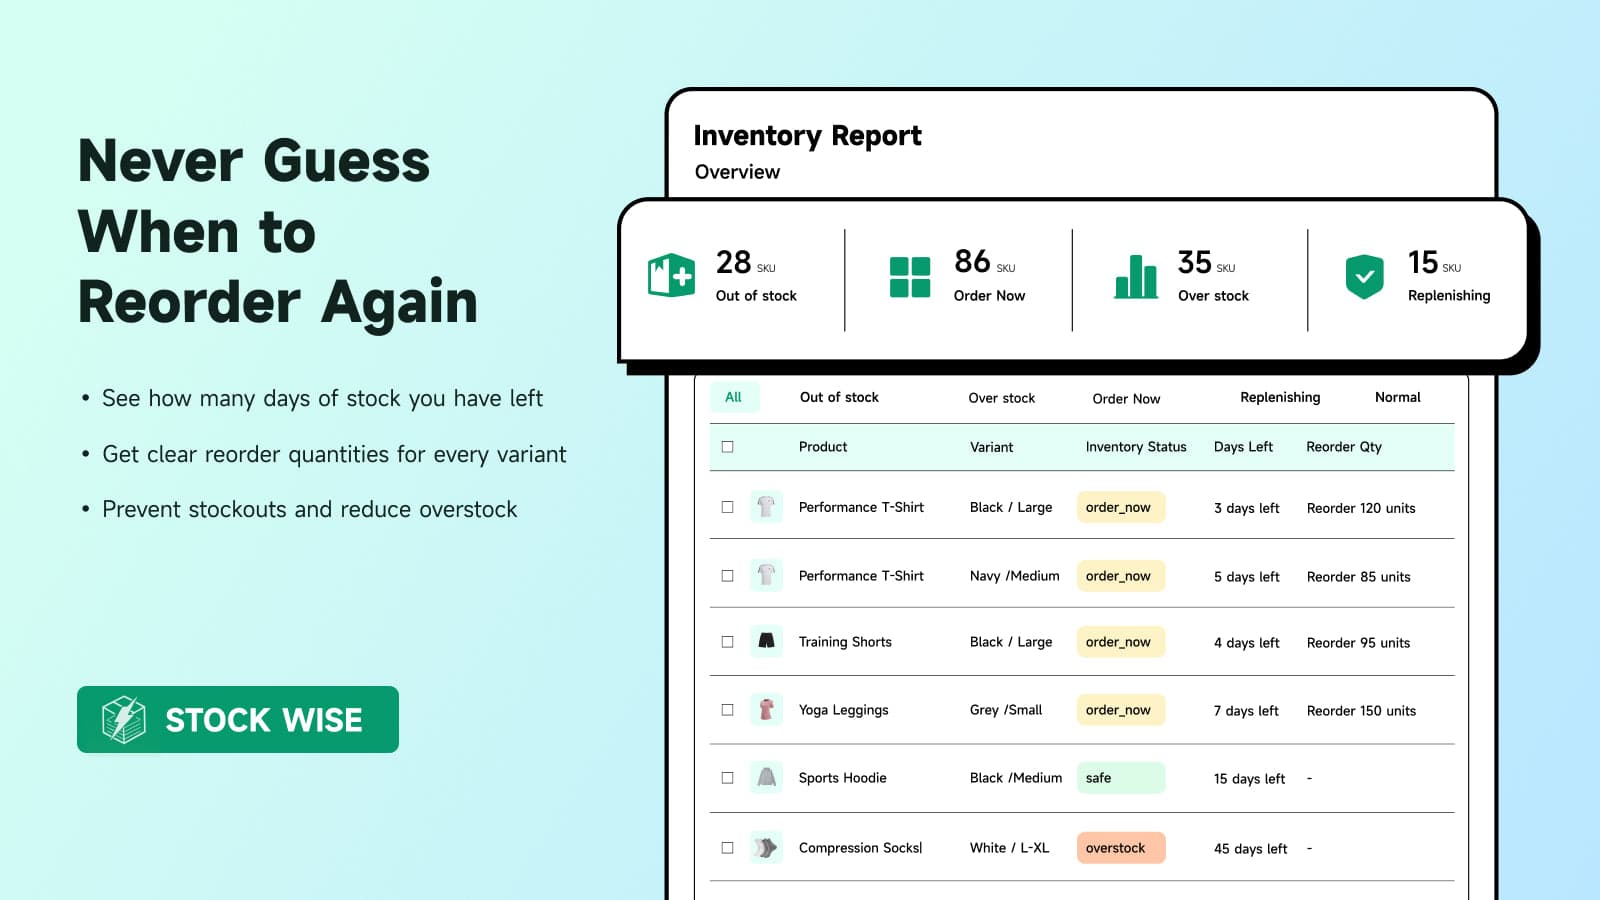Screen dimensions: 1600x900
Task: Click the Reorder 120 units text
Action: pos(1361,508)
